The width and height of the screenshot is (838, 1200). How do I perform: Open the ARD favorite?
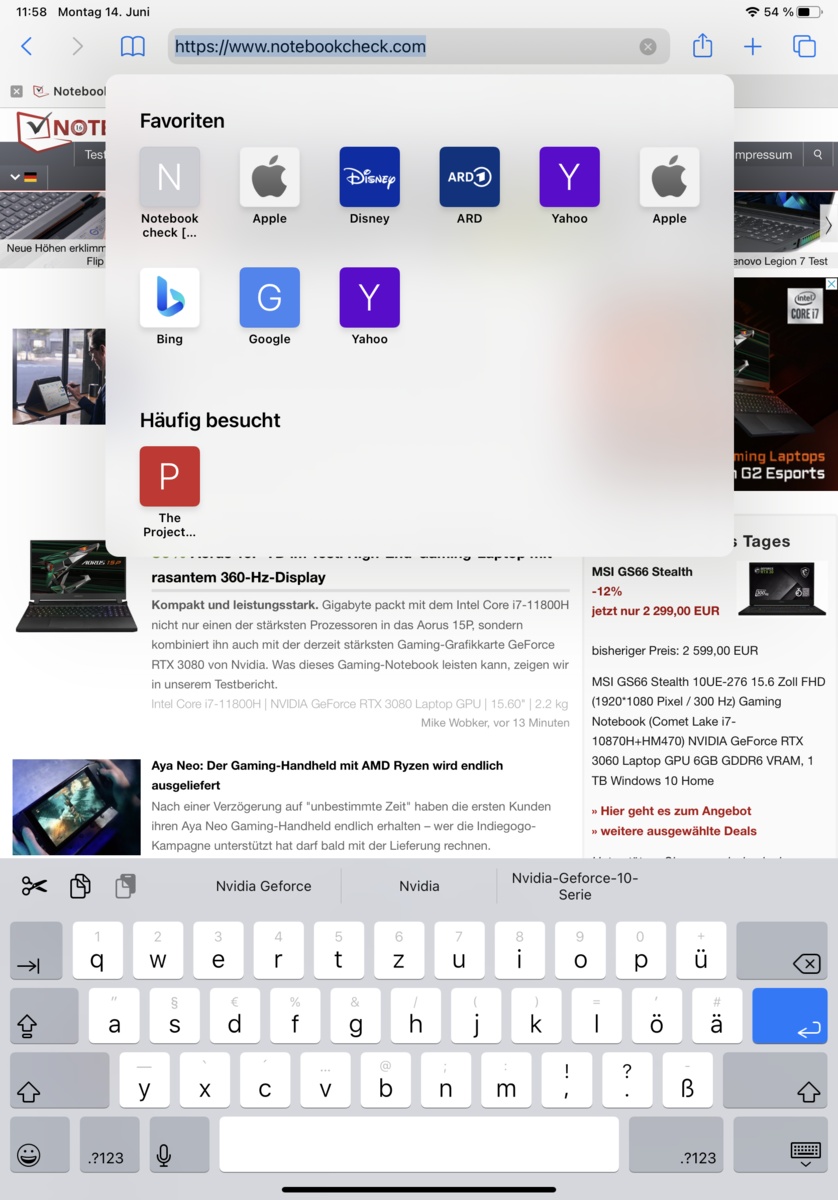(x=470, y=187)
